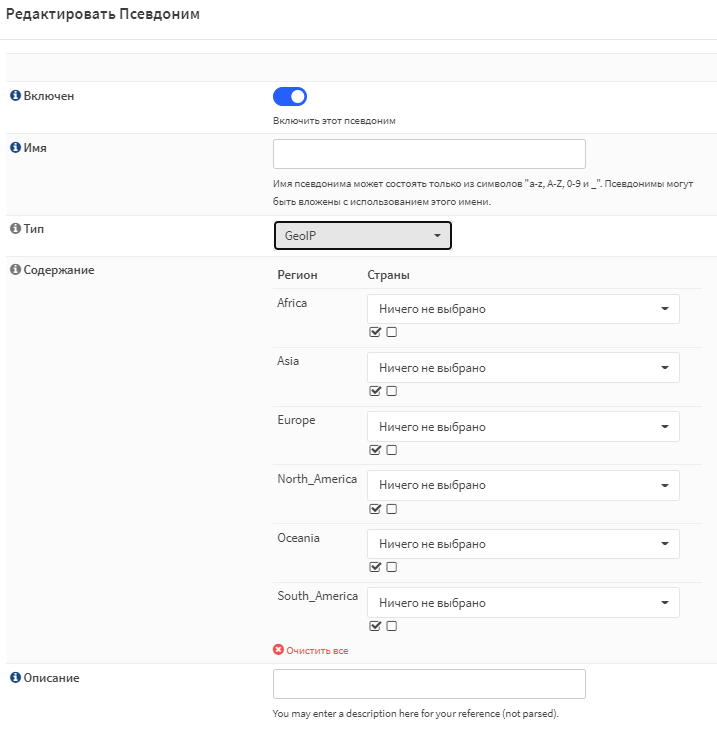The image size is (717, 737).
Task: Click info icon beside Тип label
Action: [x=16, y=228]
